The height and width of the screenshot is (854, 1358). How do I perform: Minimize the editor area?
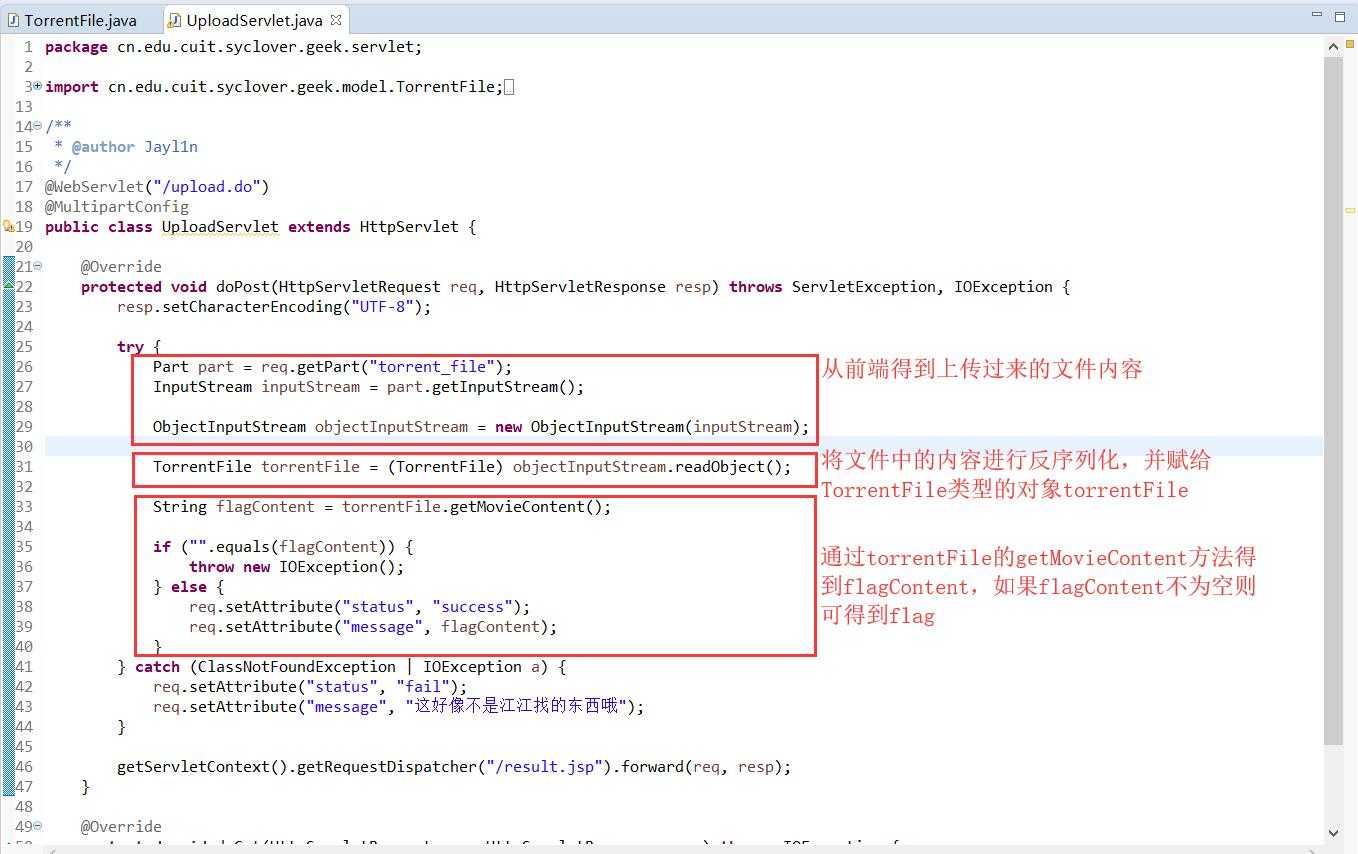tap(1318, 15)
